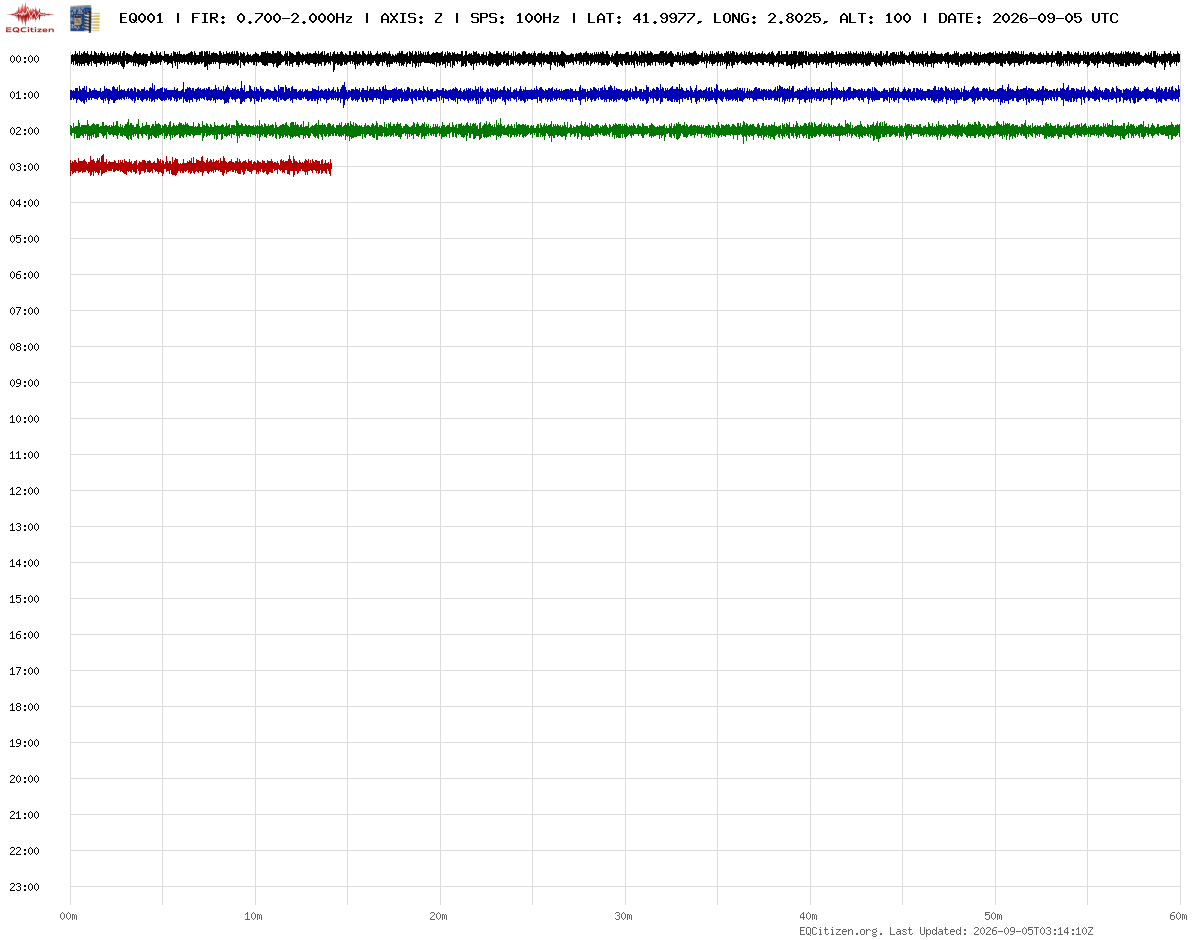Click the EQCitizen.org Last Updated footer
The image size is (1200, 940).
[x=946, y=931]
